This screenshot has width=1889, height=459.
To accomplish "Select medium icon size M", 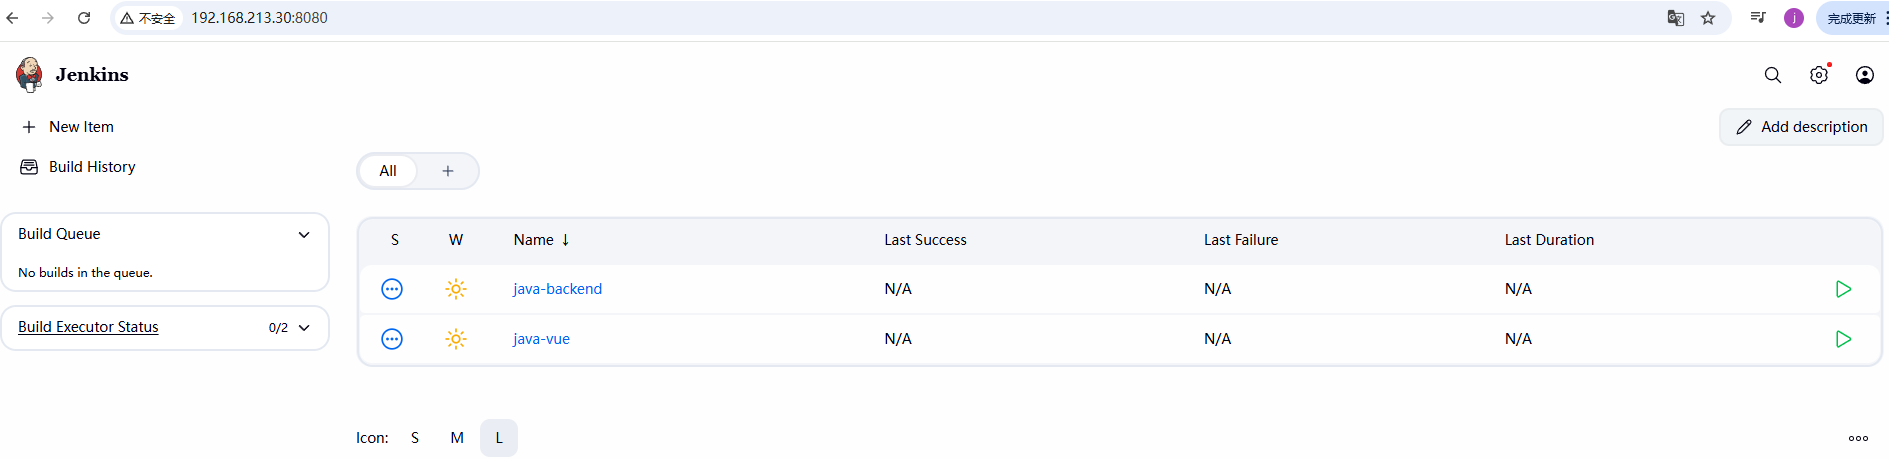I will click(457, 438).
